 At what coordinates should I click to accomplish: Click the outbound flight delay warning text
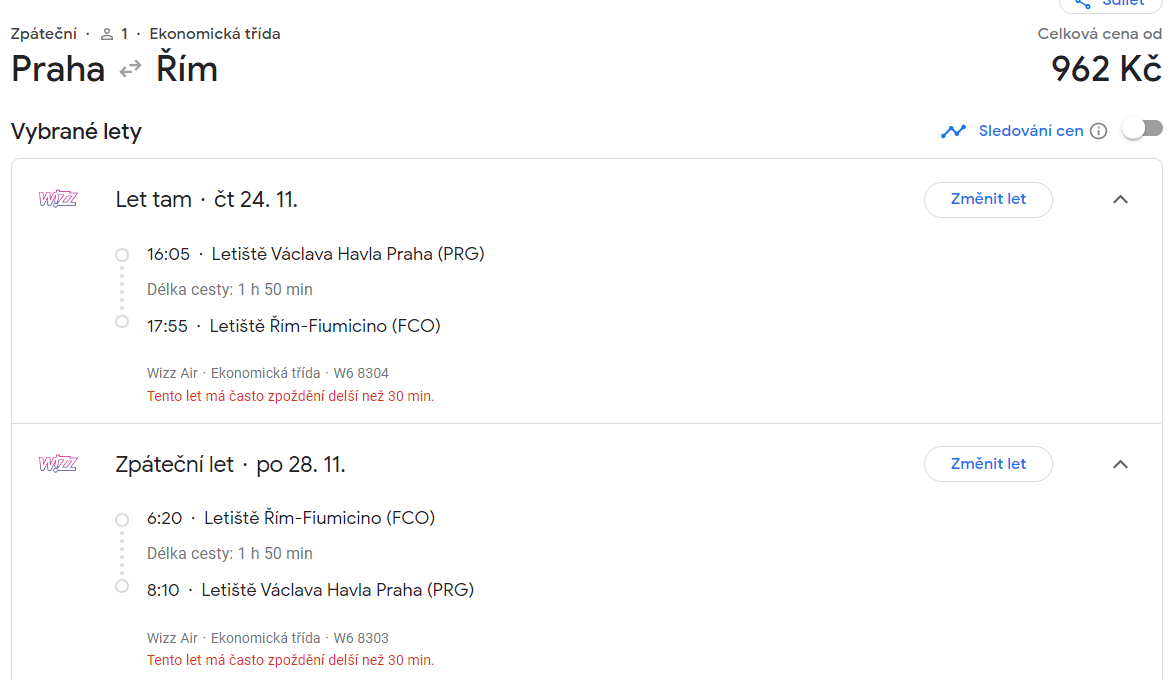(x=290, y=396)
